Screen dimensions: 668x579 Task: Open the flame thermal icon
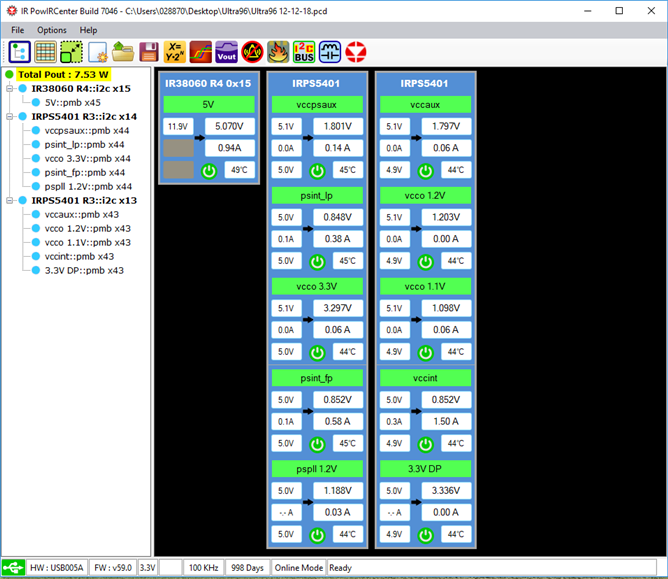click(278, 52)
